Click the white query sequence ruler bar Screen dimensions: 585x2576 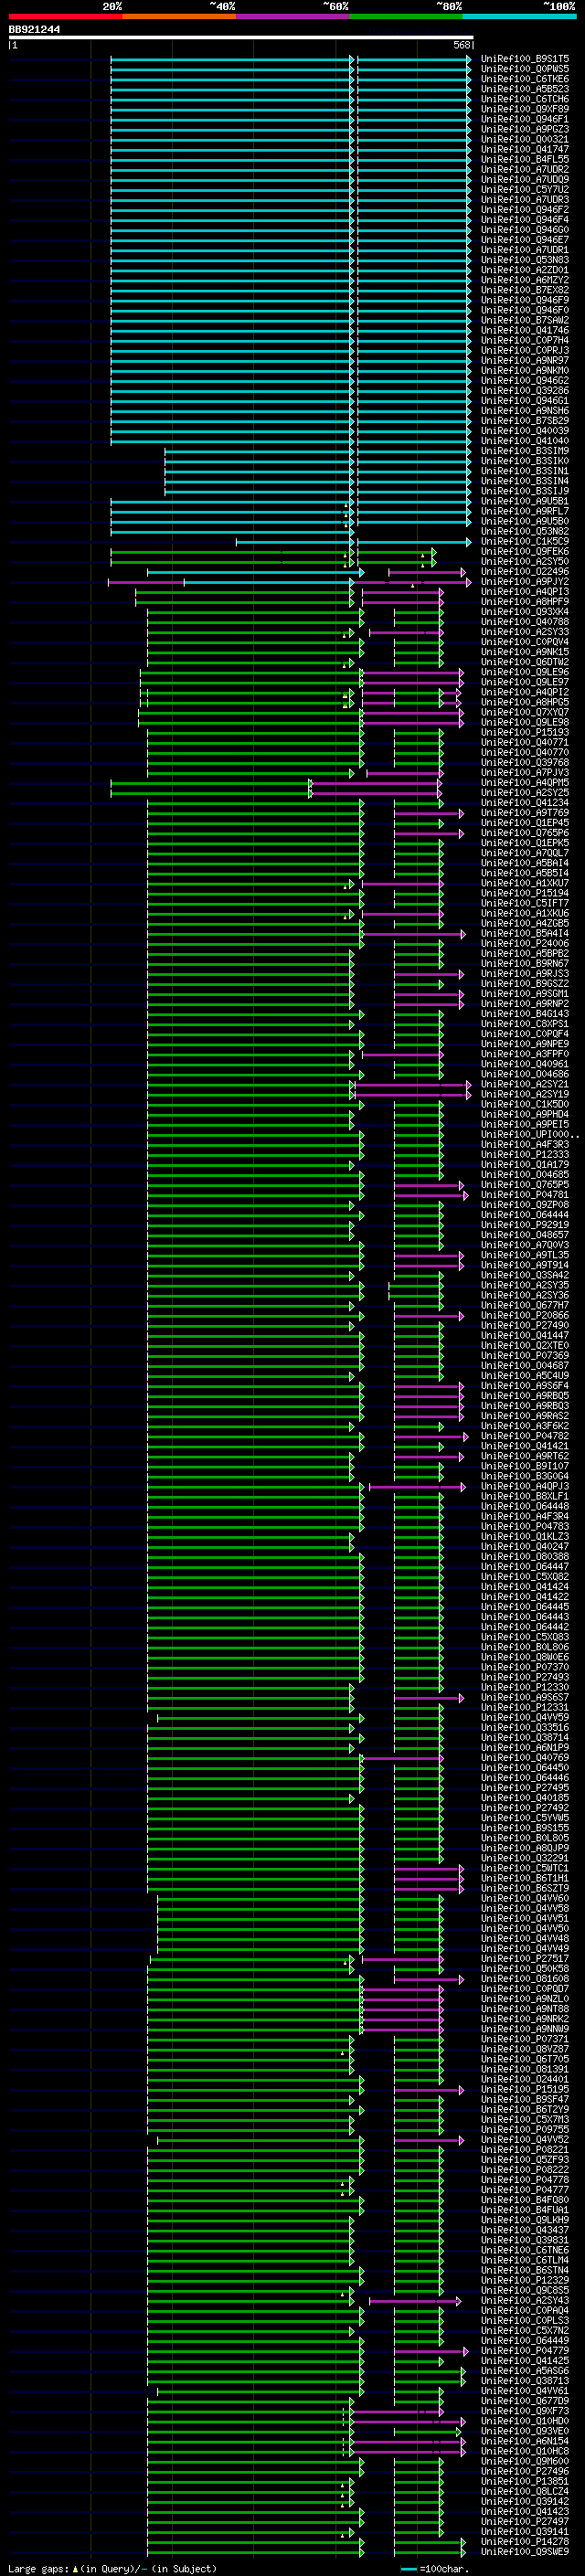point(241,38)
